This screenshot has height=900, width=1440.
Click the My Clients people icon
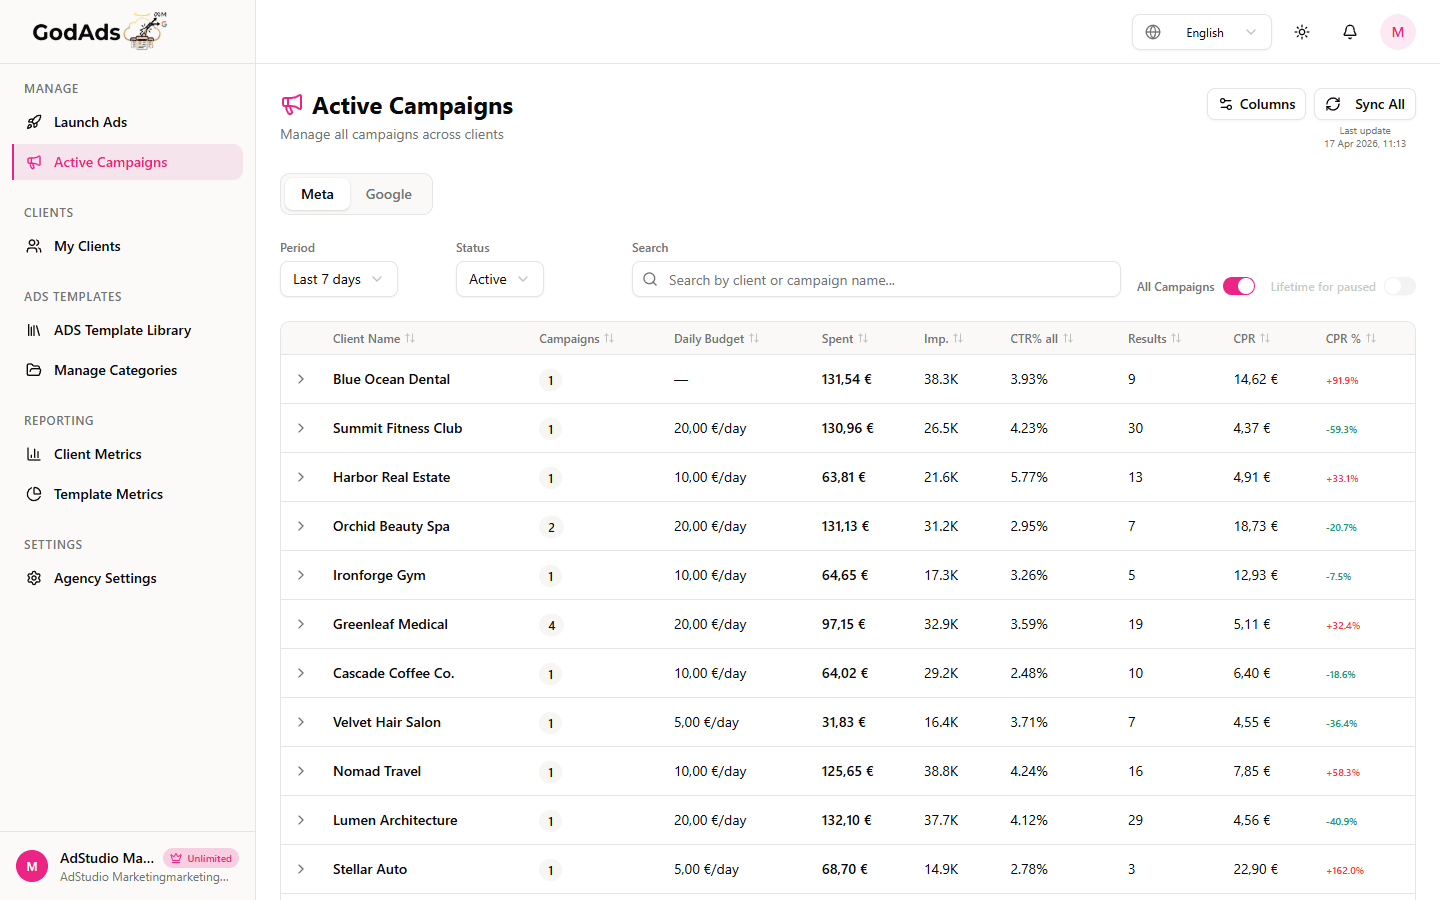pos(33,246)
